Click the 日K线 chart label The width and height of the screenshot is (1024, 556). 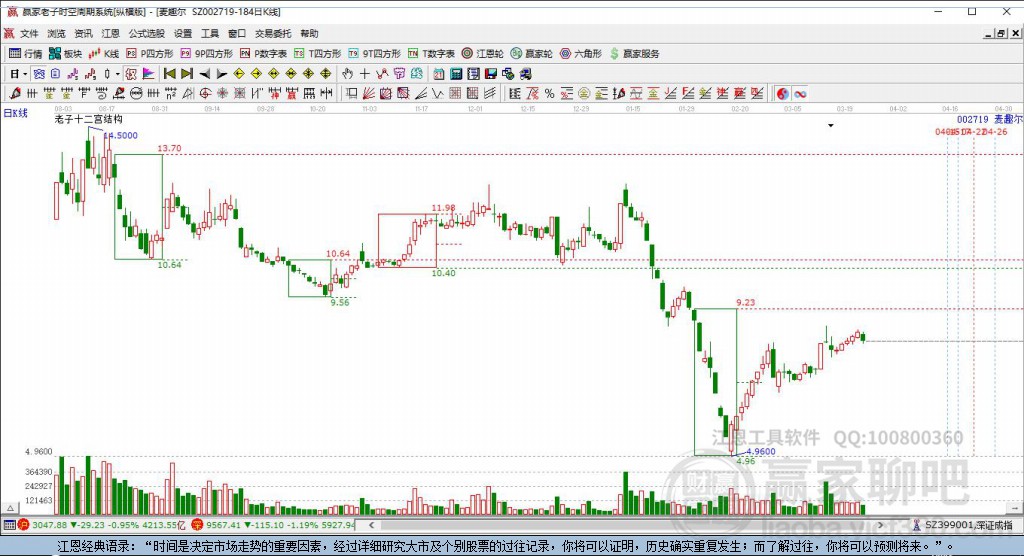coord(16,113)
